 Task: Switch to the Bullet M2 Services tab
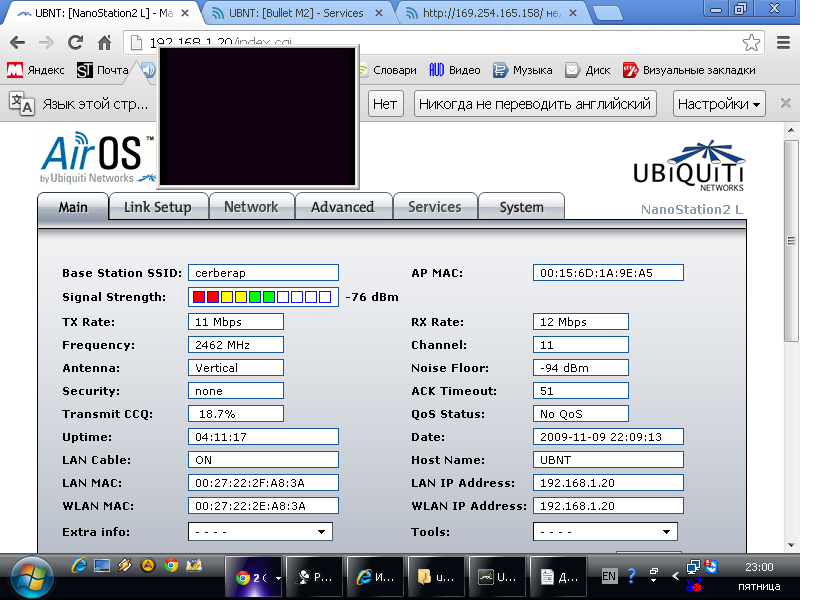click(x=296, y=14)
